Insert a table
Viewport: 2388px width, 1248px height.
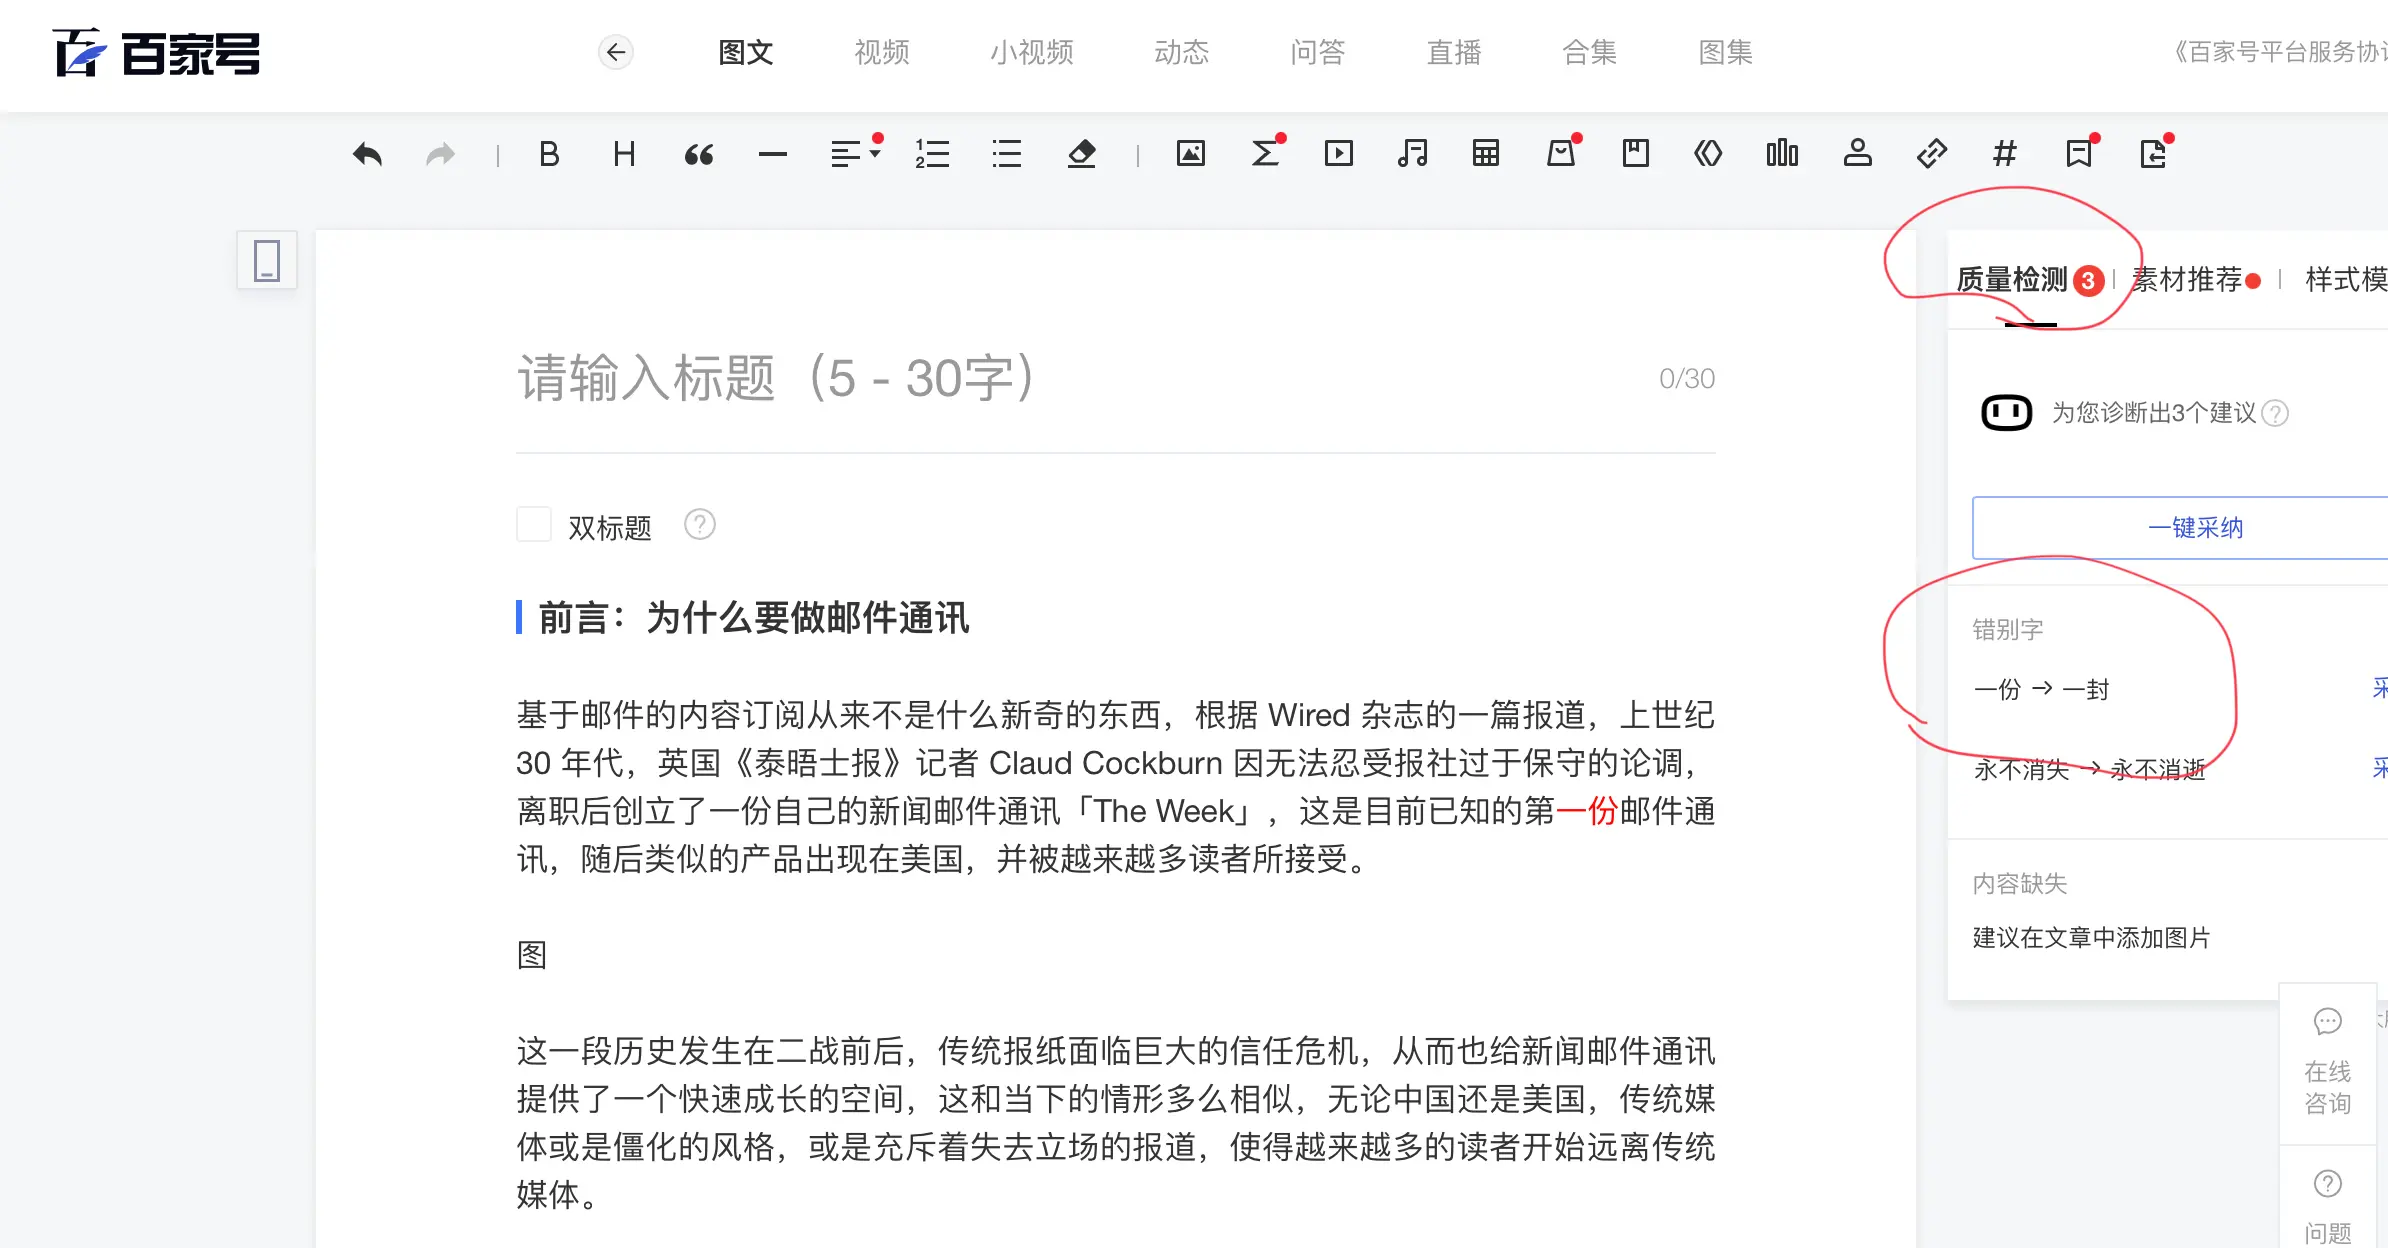[1486, 154]
